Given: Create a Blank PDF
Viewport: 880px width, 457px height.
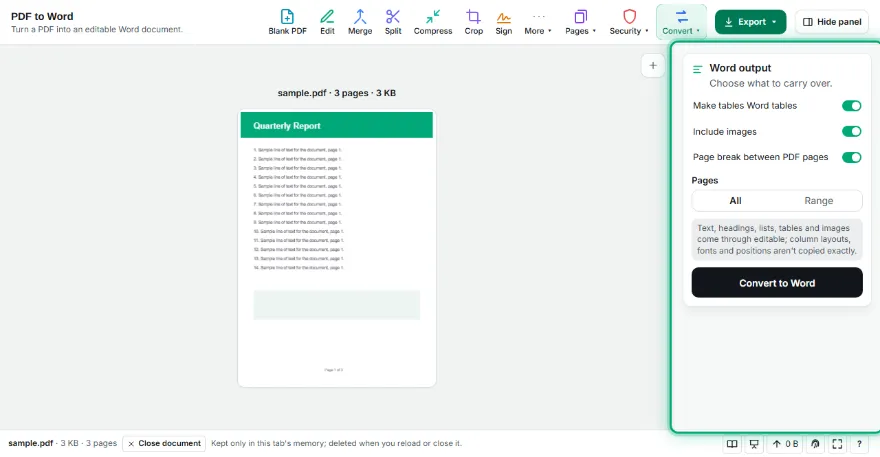Looking at the screenshot, I should pos(287,22).
